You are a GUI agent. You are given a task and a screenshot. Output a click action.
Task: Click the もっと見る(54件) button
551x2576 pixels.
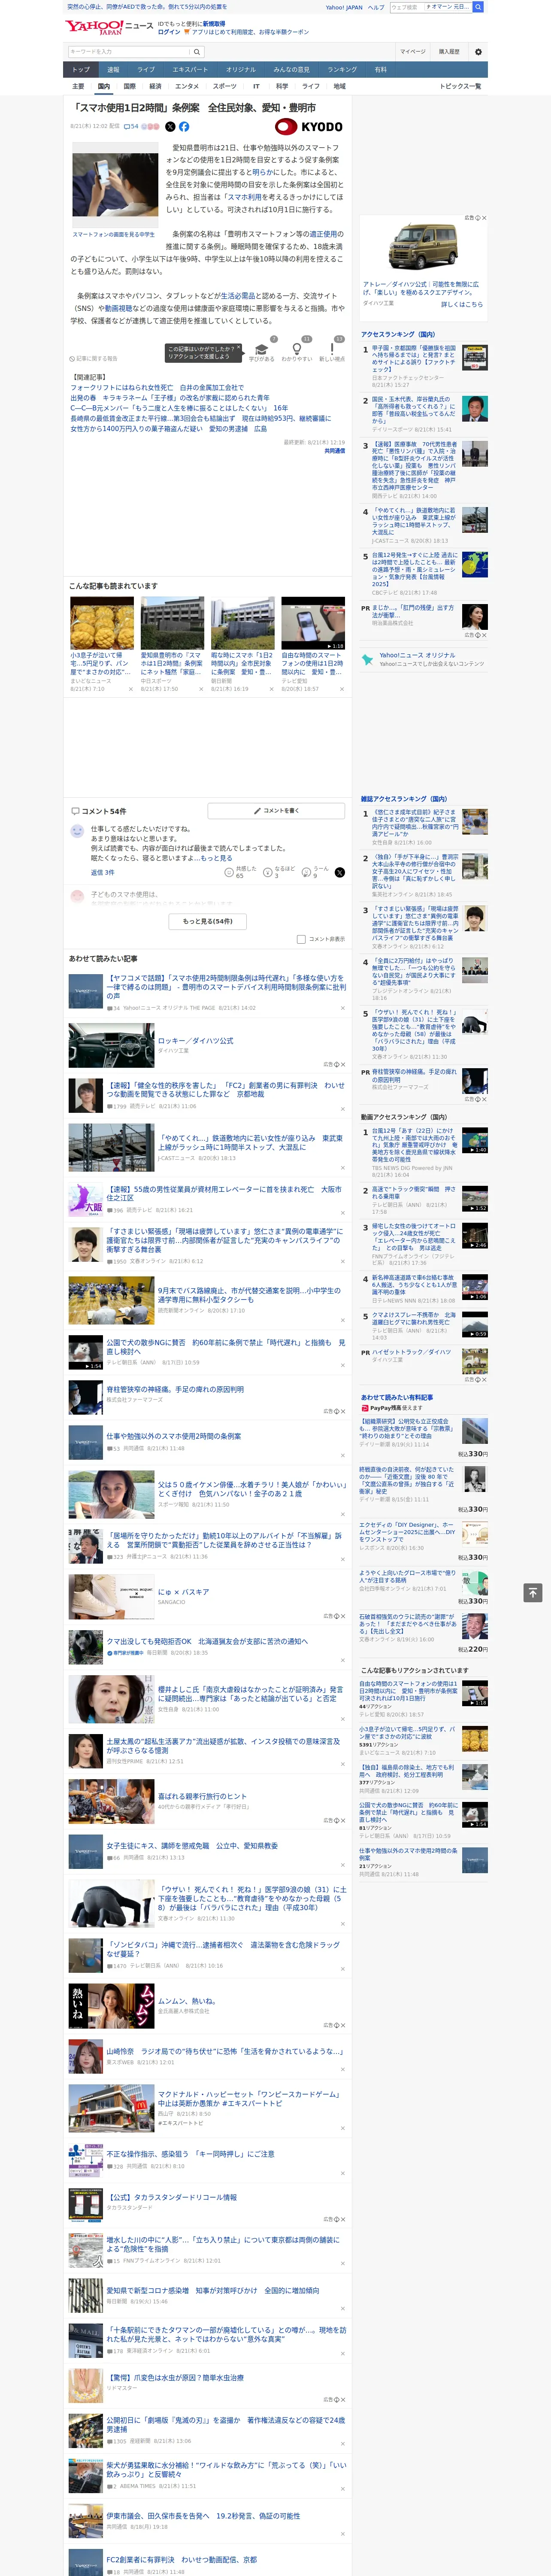tap(207, 921)
